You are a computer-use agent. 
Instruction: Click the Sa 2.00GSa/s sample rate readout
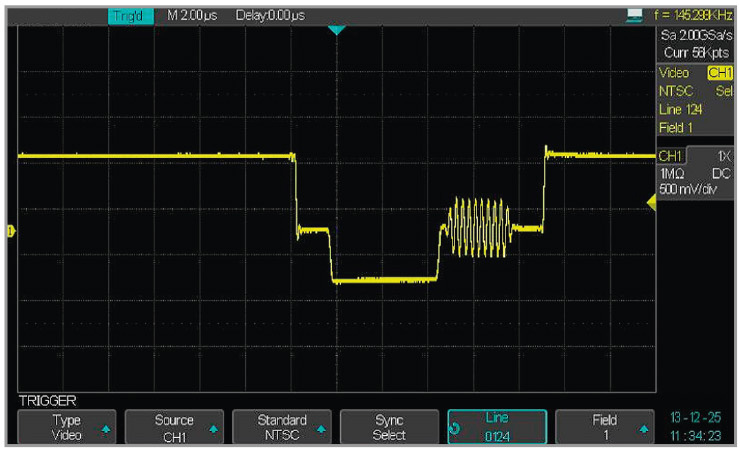tap(696, 35)
